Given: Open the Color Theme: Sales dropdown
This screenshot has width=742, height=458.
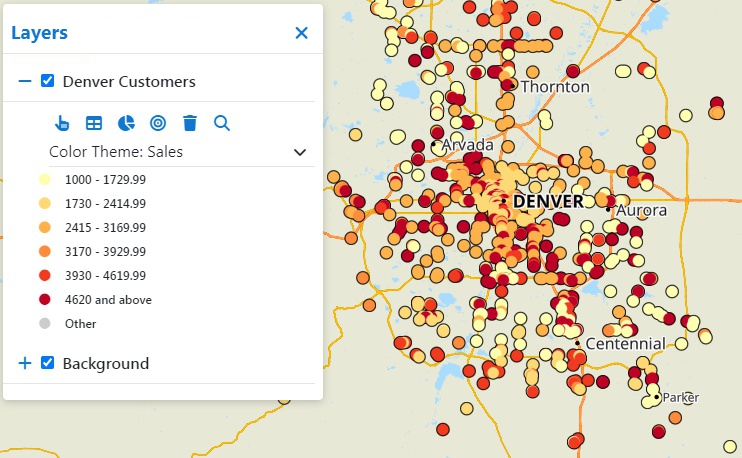Looking at the screenshot, I should [x=299, y=152].
